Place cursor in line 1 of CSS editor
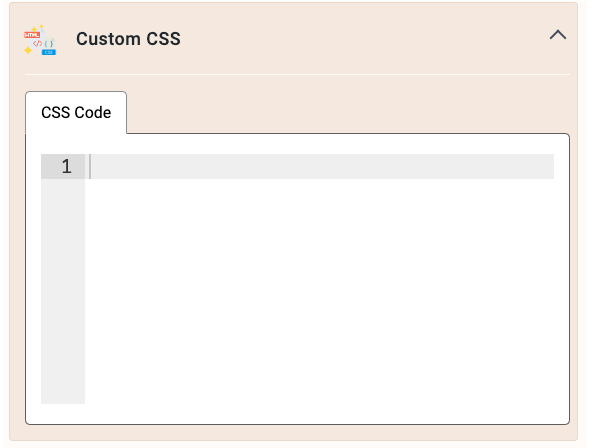 [320, 166]
